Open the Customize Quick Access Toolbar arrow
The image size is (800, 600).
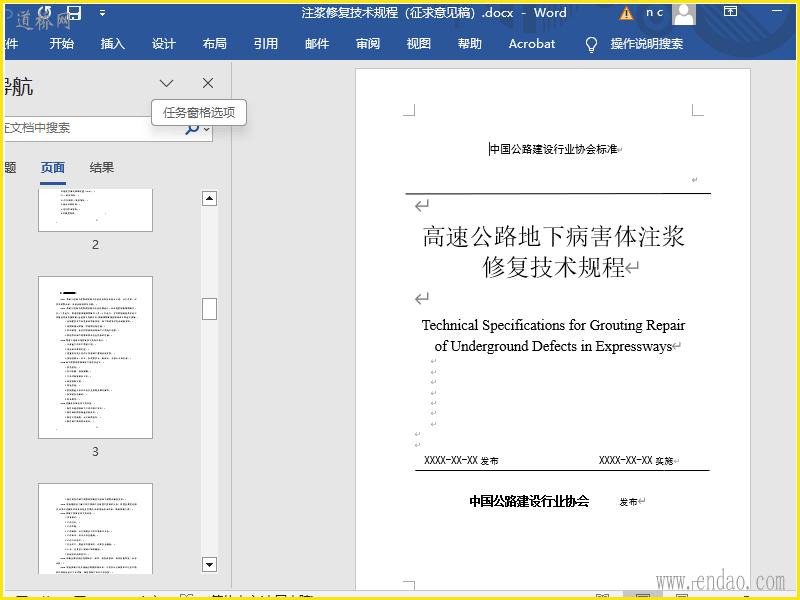coord(103,13)
